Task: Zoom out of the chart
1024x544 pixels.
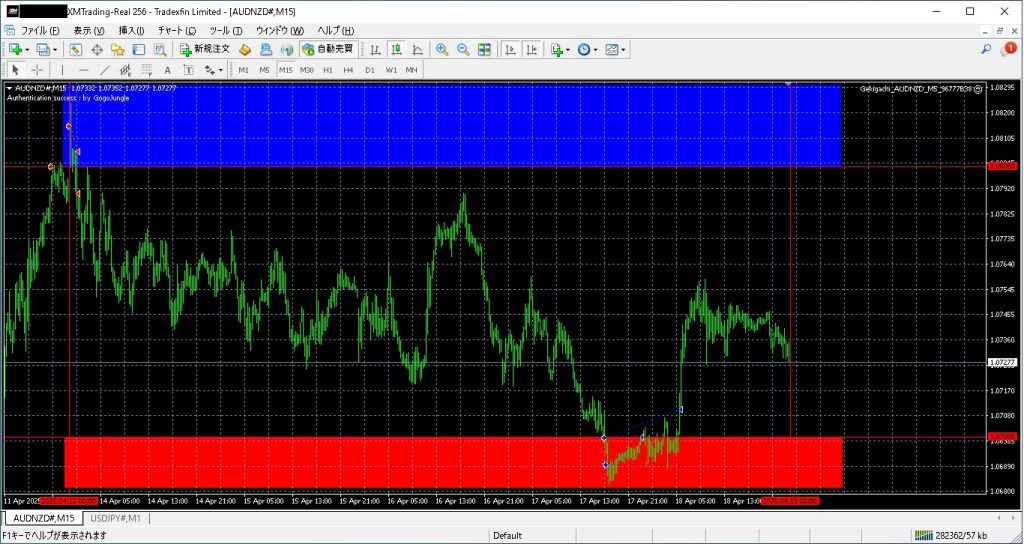Action: (463, 49)
